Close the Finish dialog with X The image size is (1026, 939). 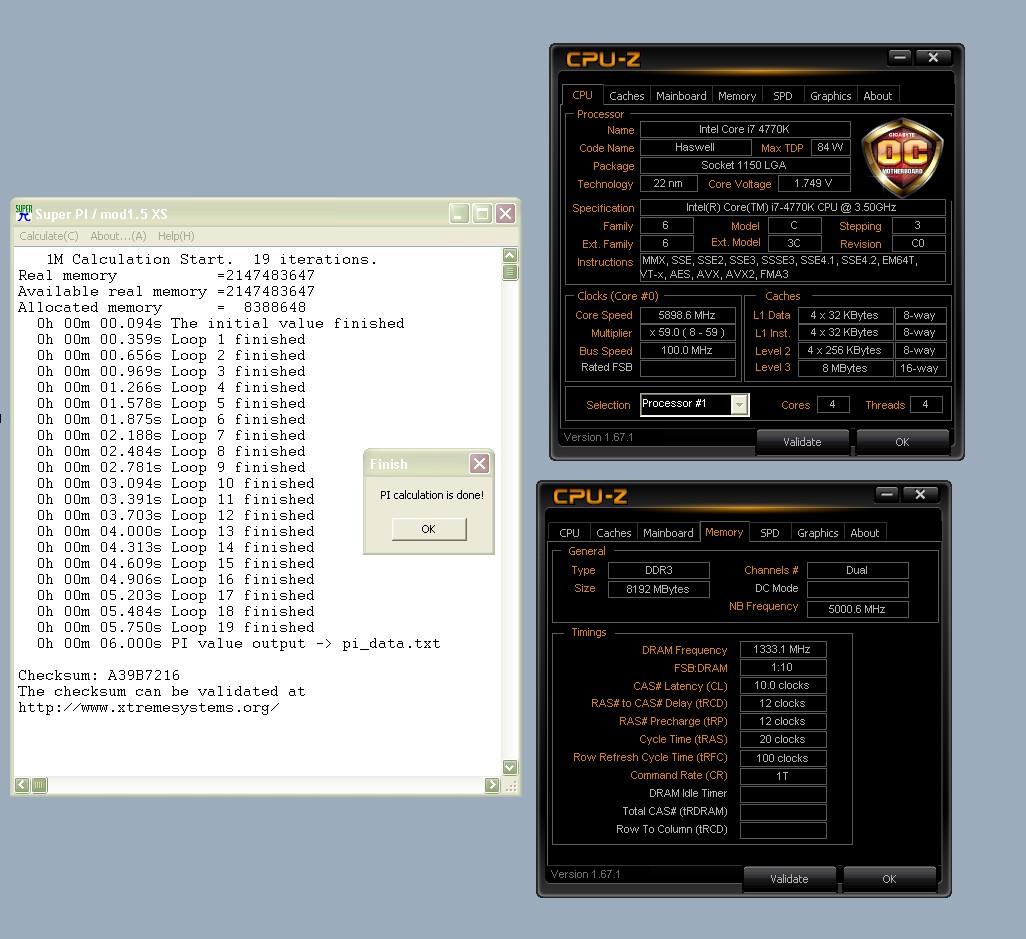coord(480,464)
